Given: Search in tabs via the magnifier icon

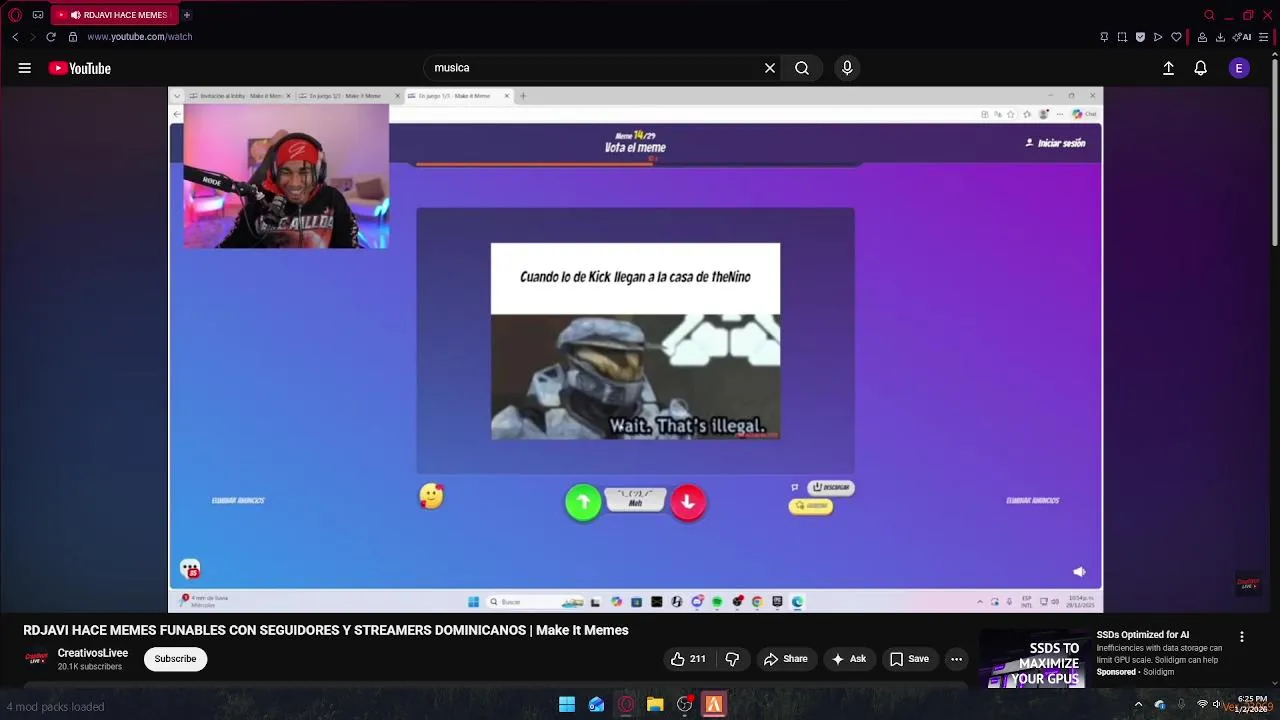Looking at the screenshot, I should (1209, 15).
